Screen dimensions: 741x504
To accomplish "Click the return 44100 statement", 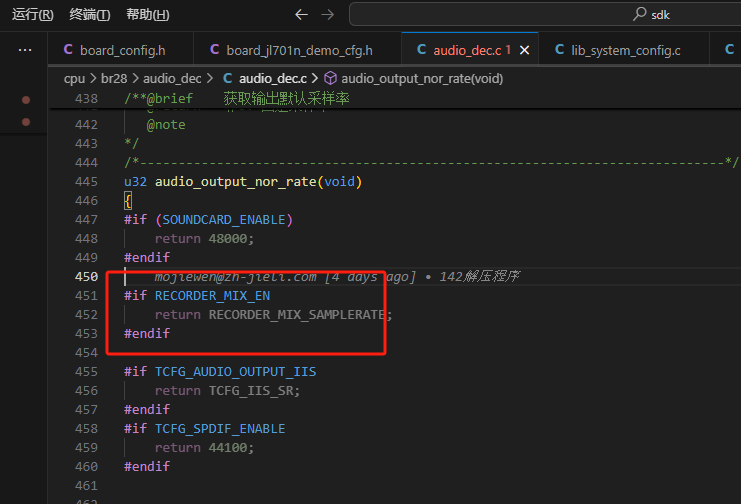I will pyautogui.click(x=204, y=447).
